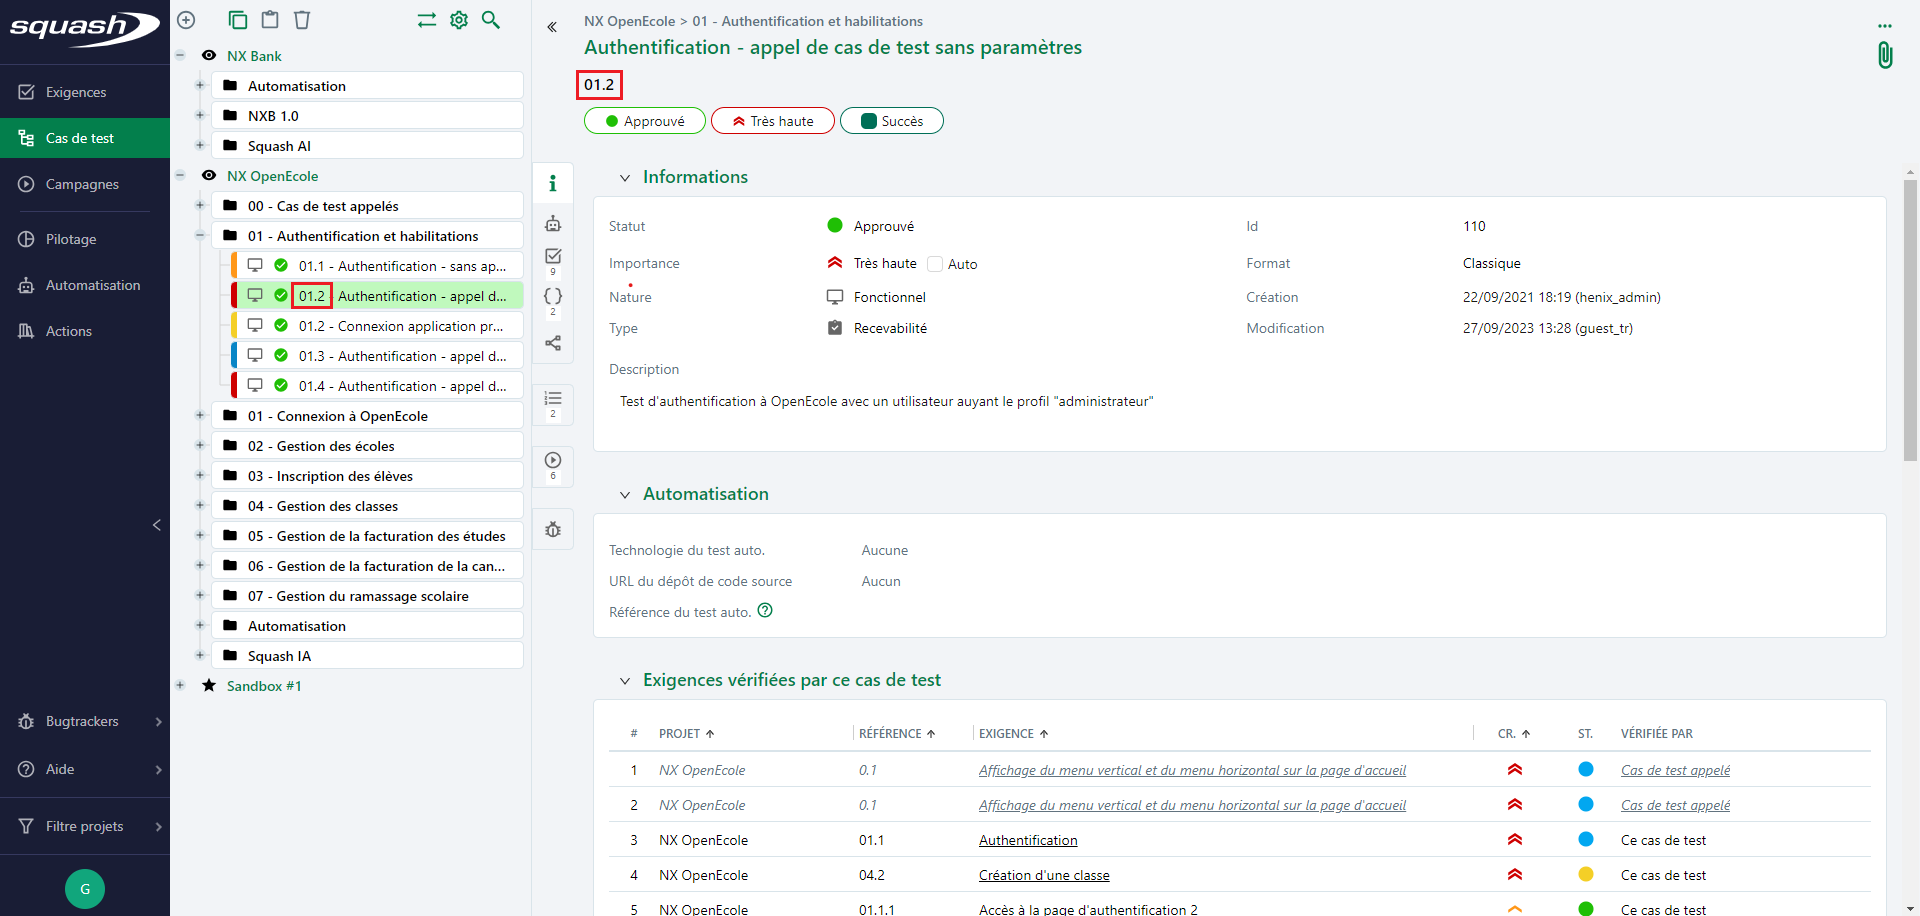Open the 'Cas de test appelé' link
Image resolution: width=1920 pixels, height=916 pixels.
tap(1675, 770)
